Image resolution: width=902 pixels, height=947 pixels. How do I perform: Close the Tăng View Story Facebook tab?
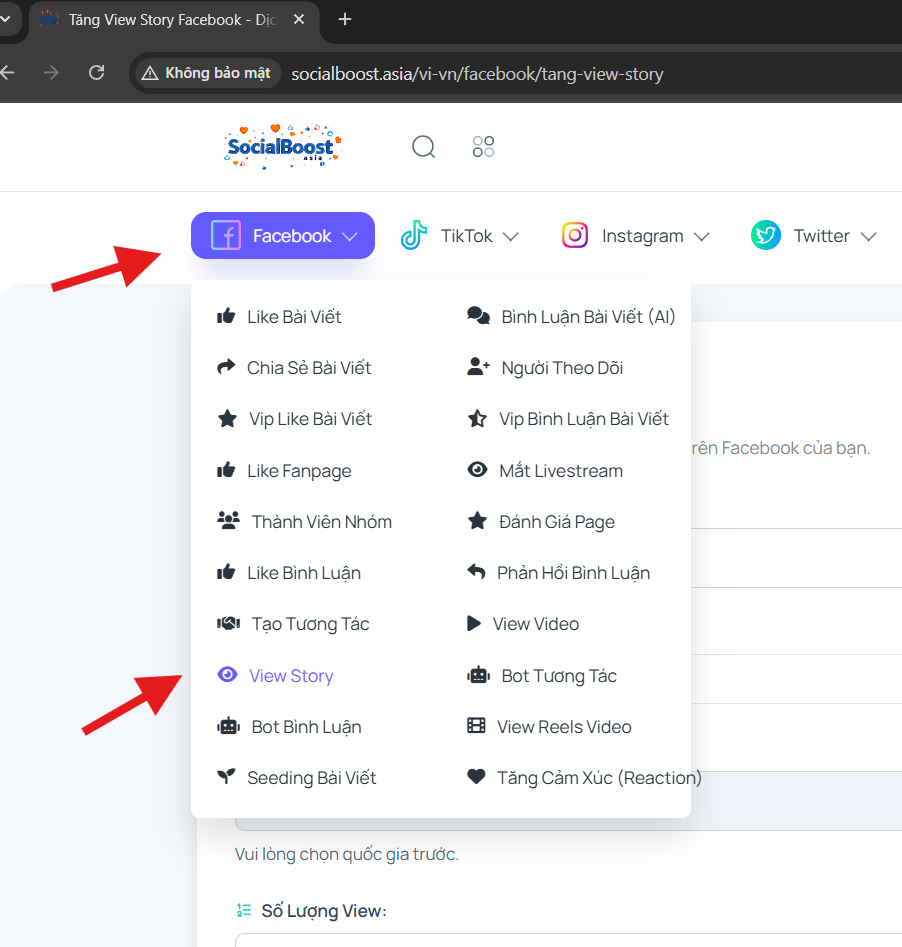[298, 19]
